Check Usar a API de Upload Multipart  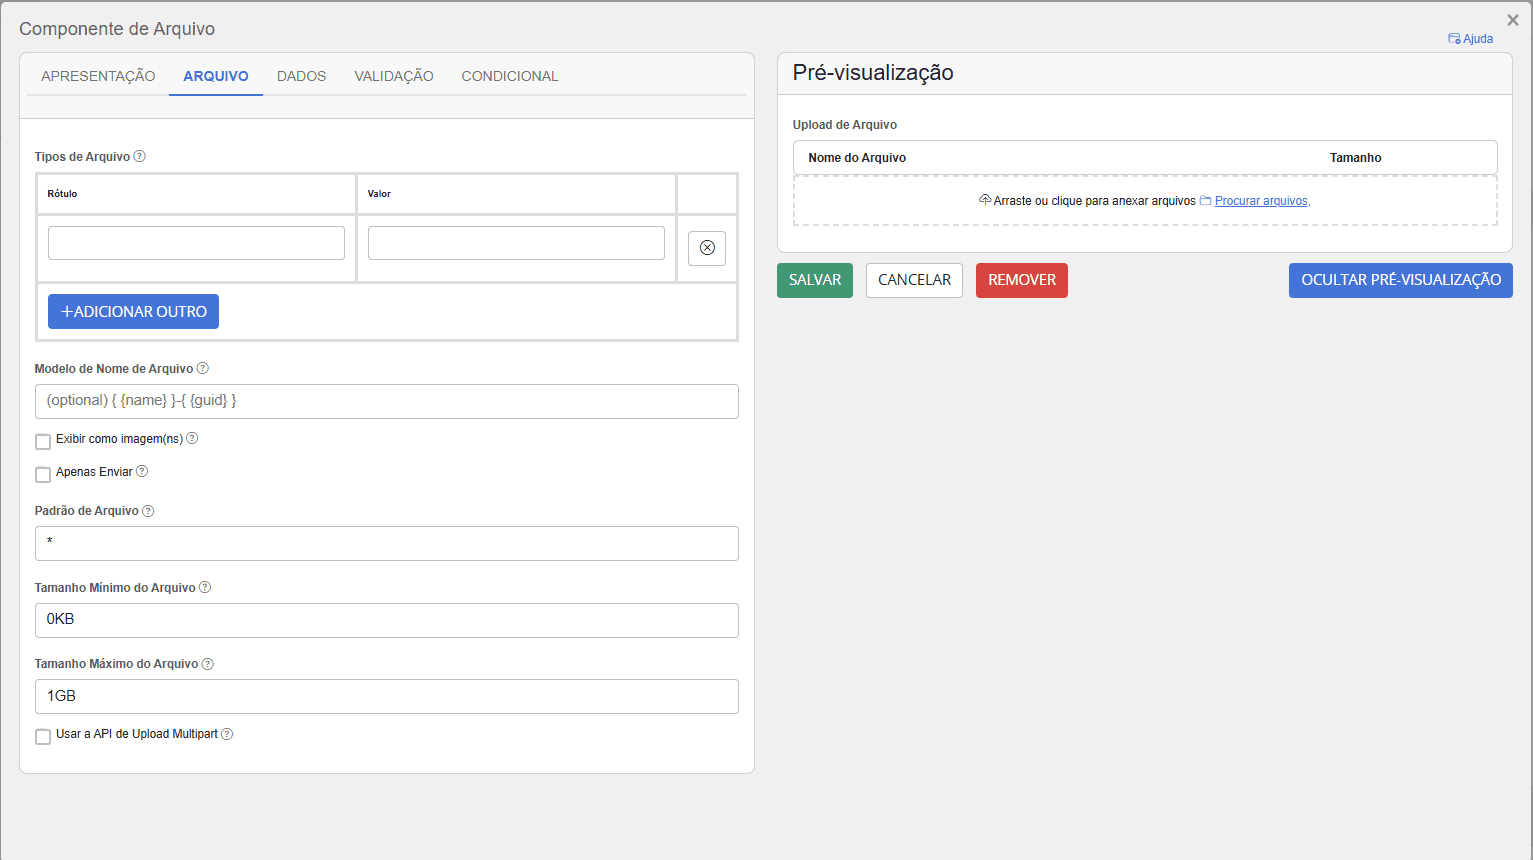[x=43, y=736]
